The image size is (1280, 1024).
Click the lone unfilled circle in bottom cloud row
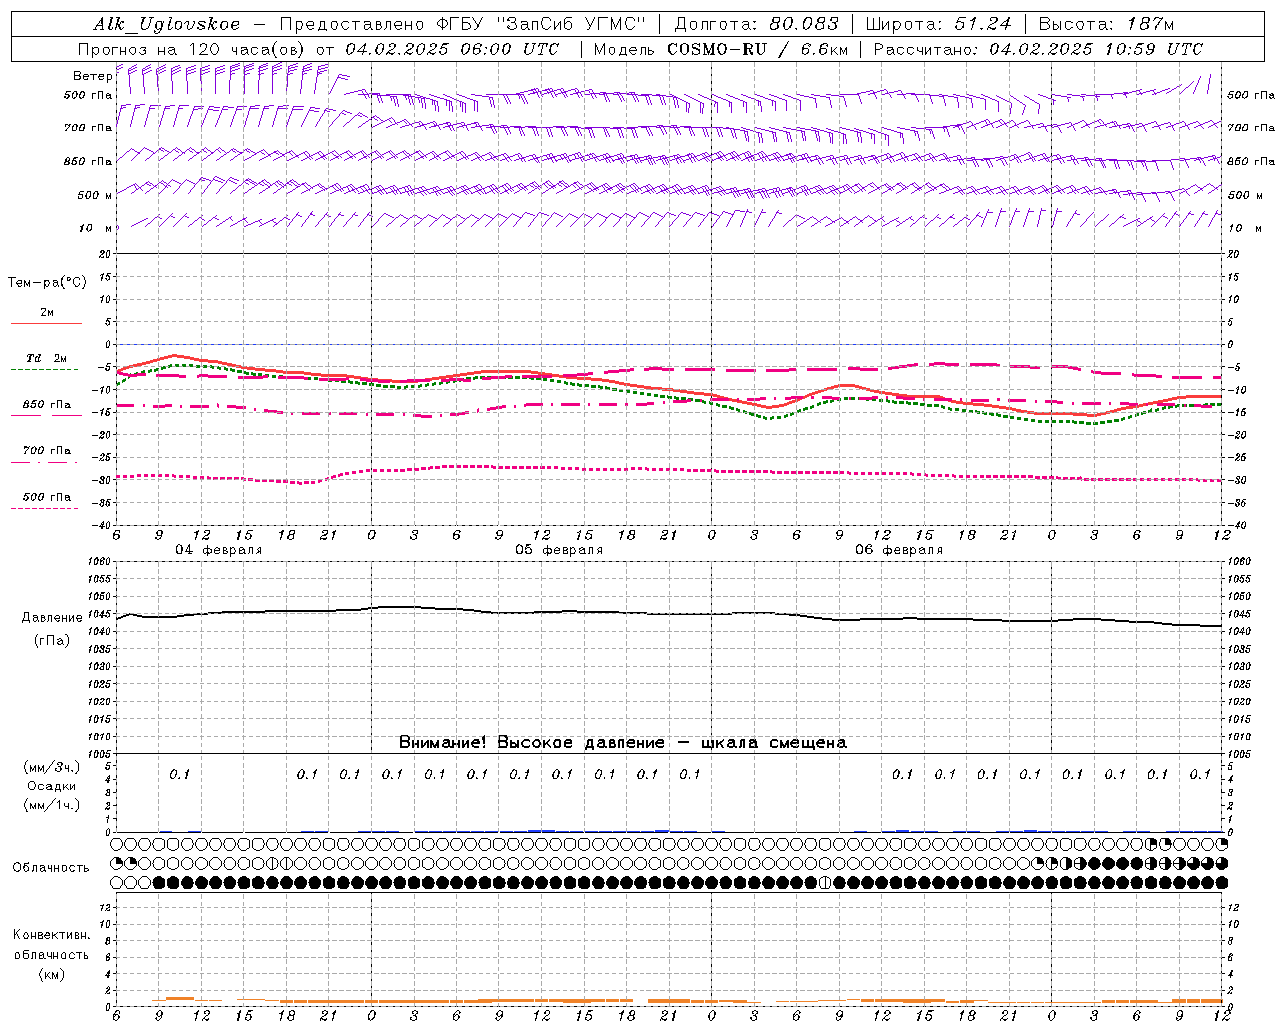pos(825,883)
